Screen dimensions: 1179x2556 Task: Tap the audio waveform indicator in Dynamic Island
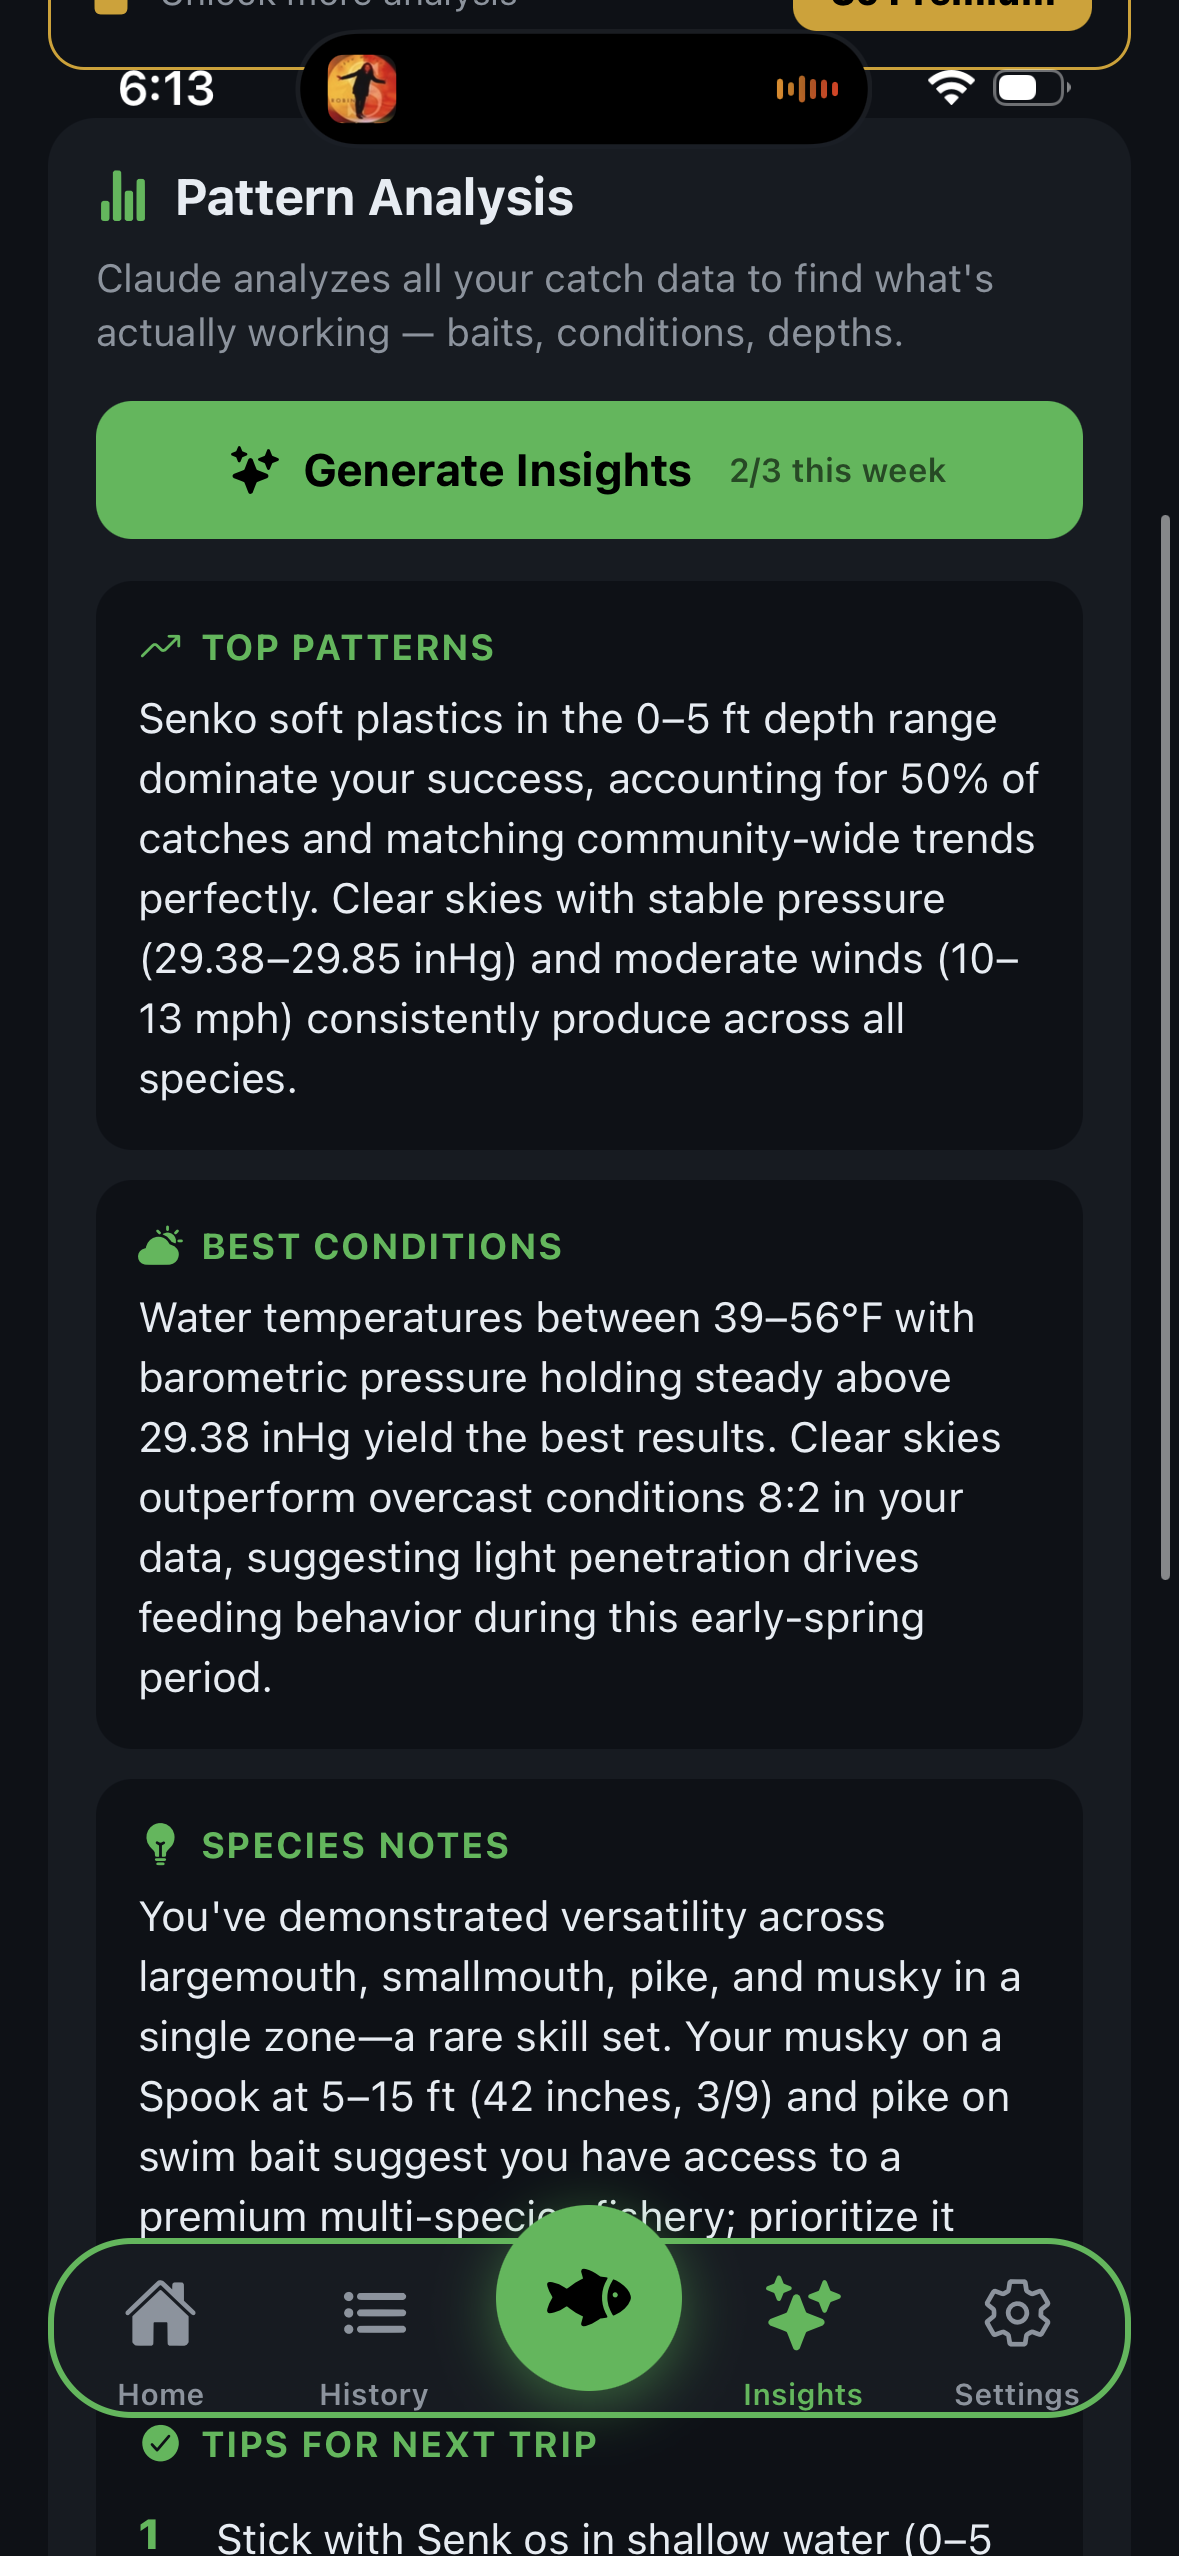point(807,89)
